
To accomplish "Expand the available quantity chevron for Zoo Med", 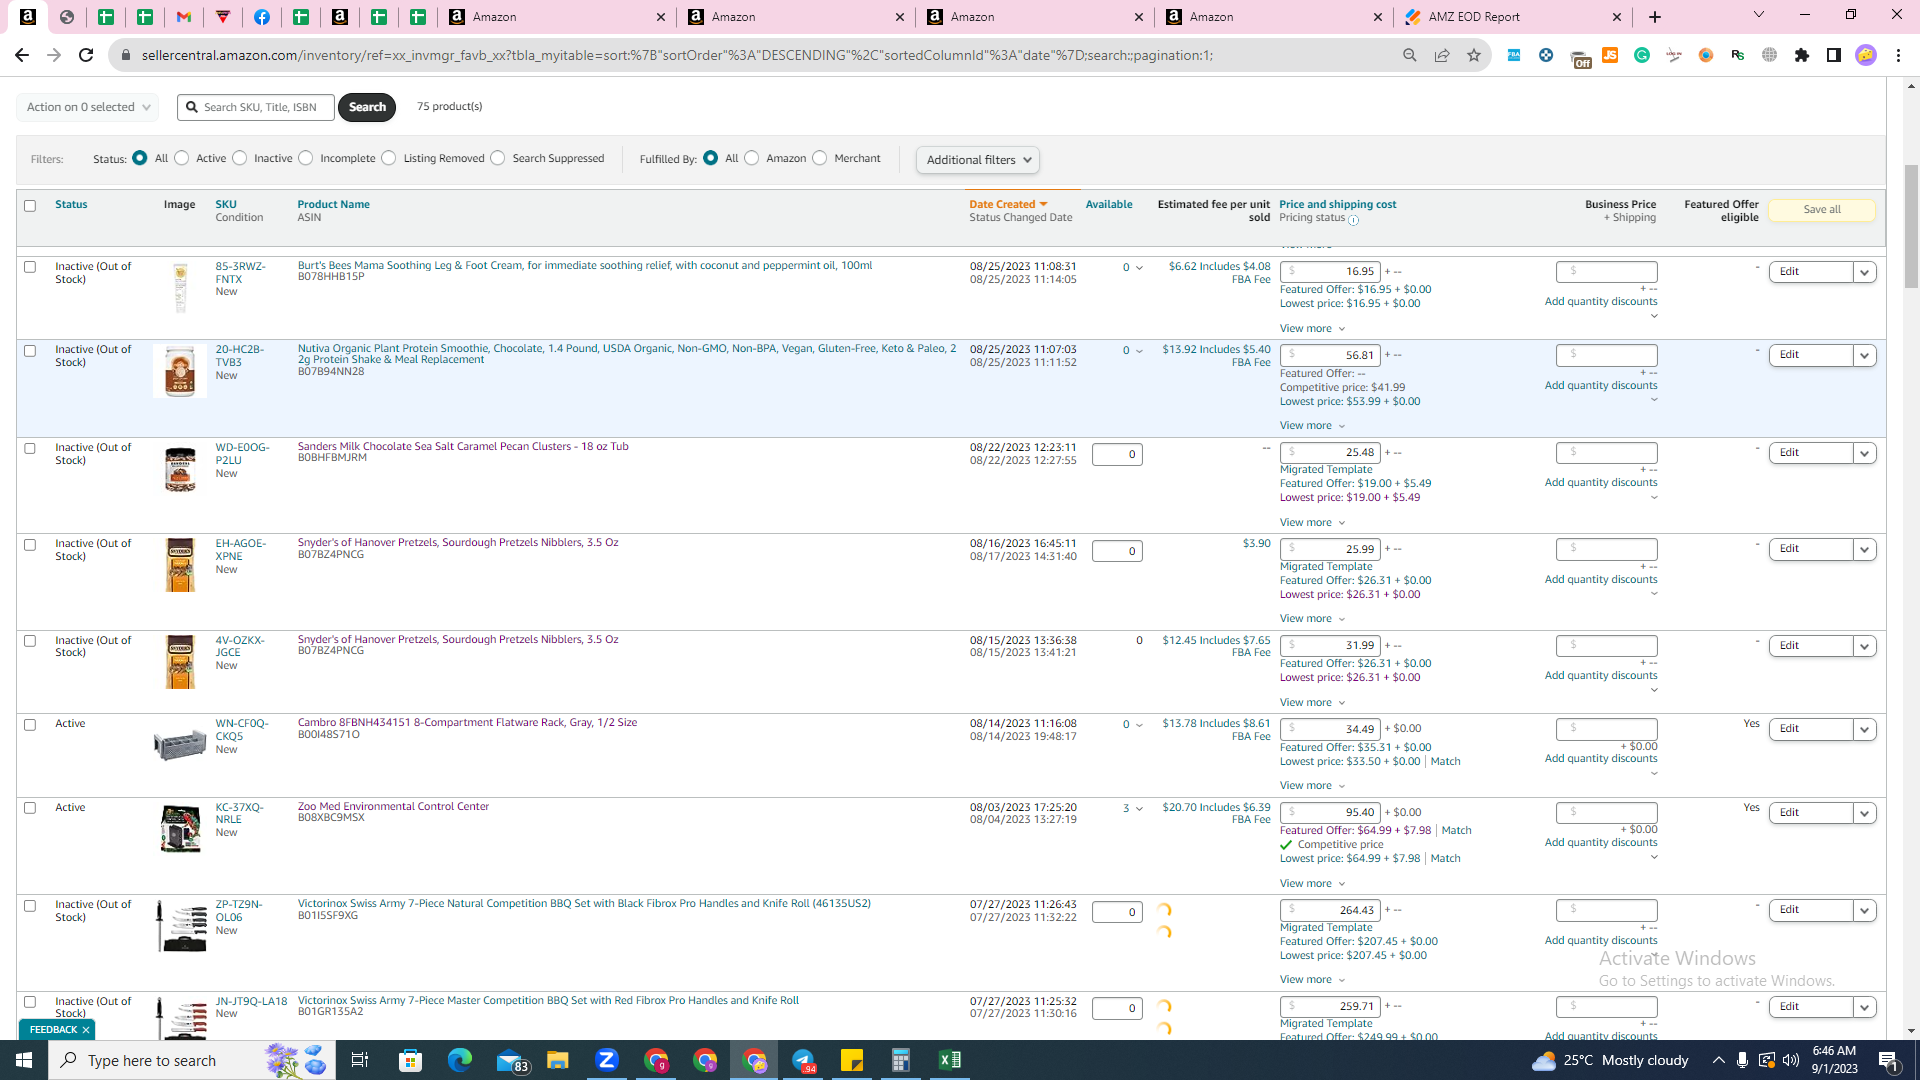I will (1139, 809).
